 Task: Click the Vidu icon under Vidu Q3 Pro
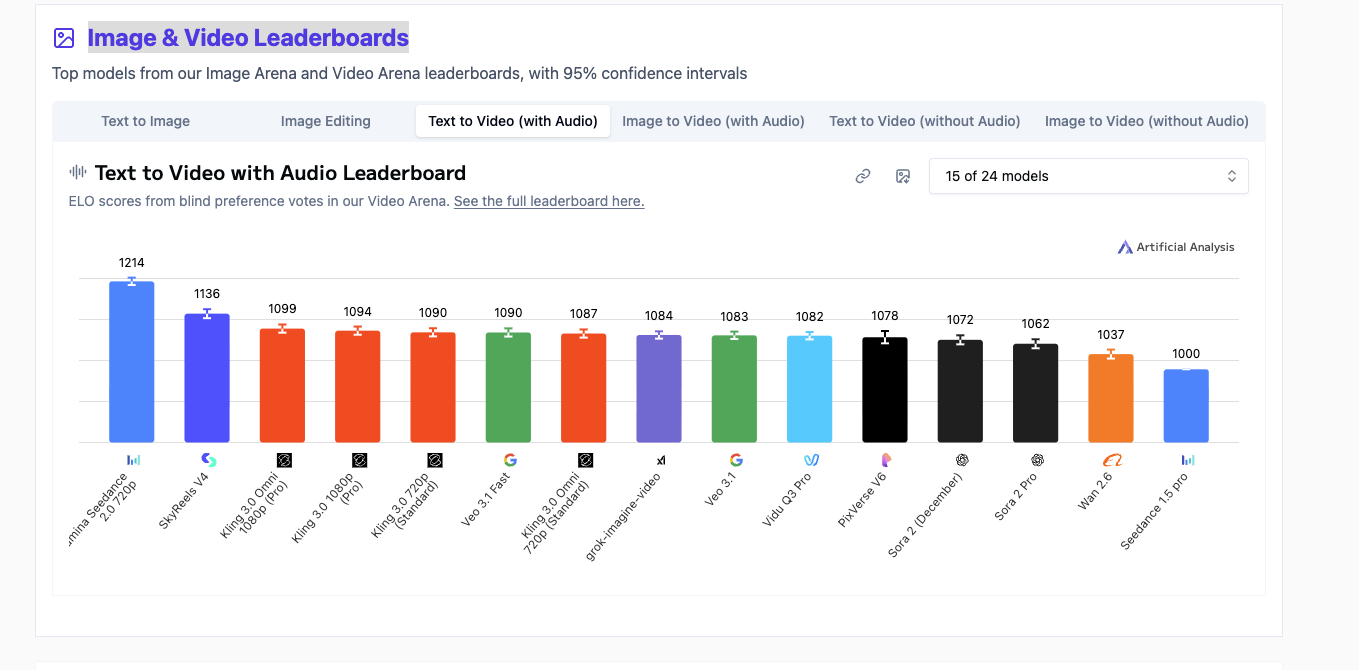[810, 459]
